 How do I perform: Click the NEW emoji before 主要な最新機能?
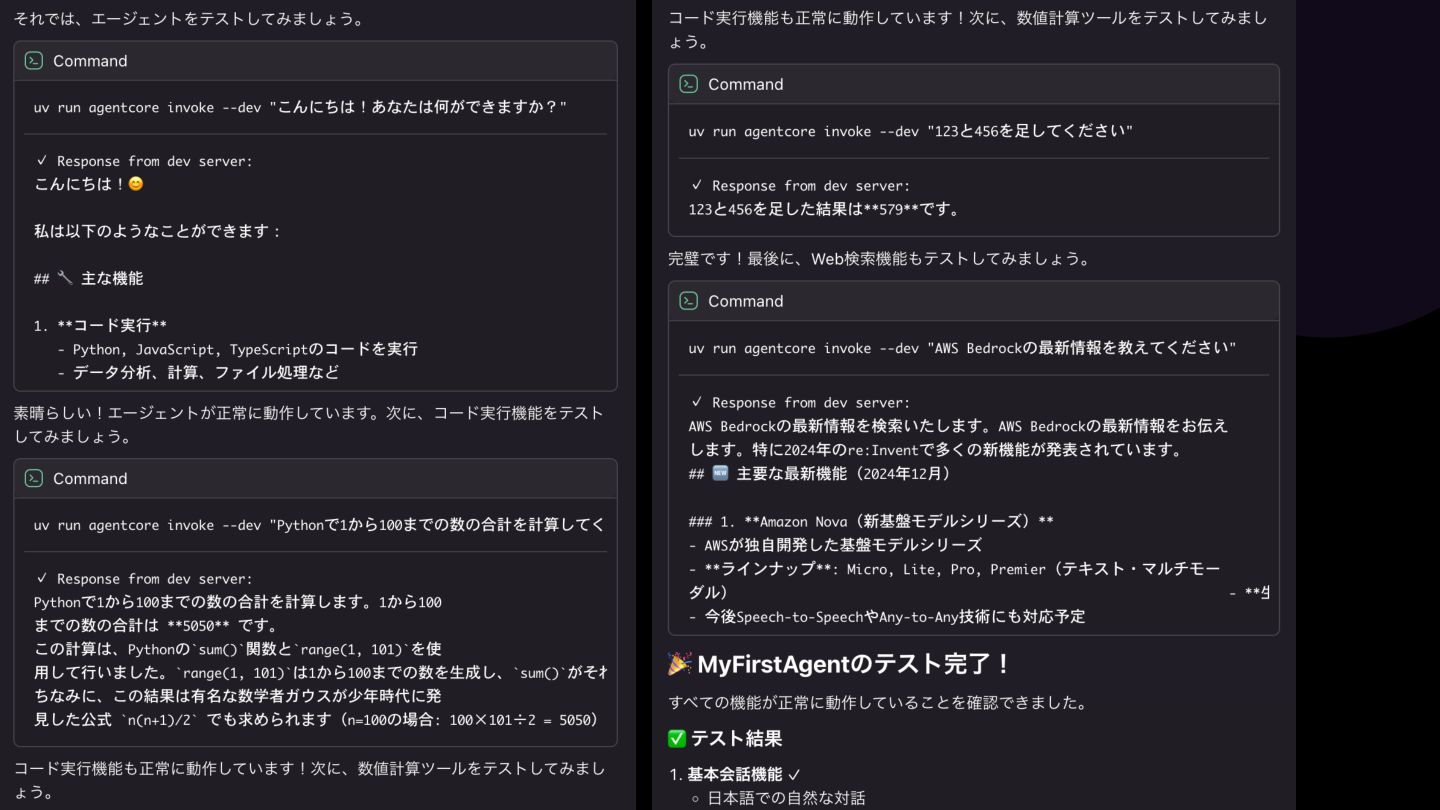tap(720, 473)
